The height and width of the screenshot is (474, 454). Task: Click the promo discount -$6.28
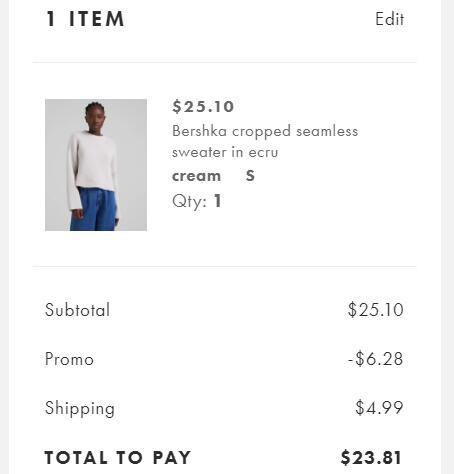[x=376, y=359]
